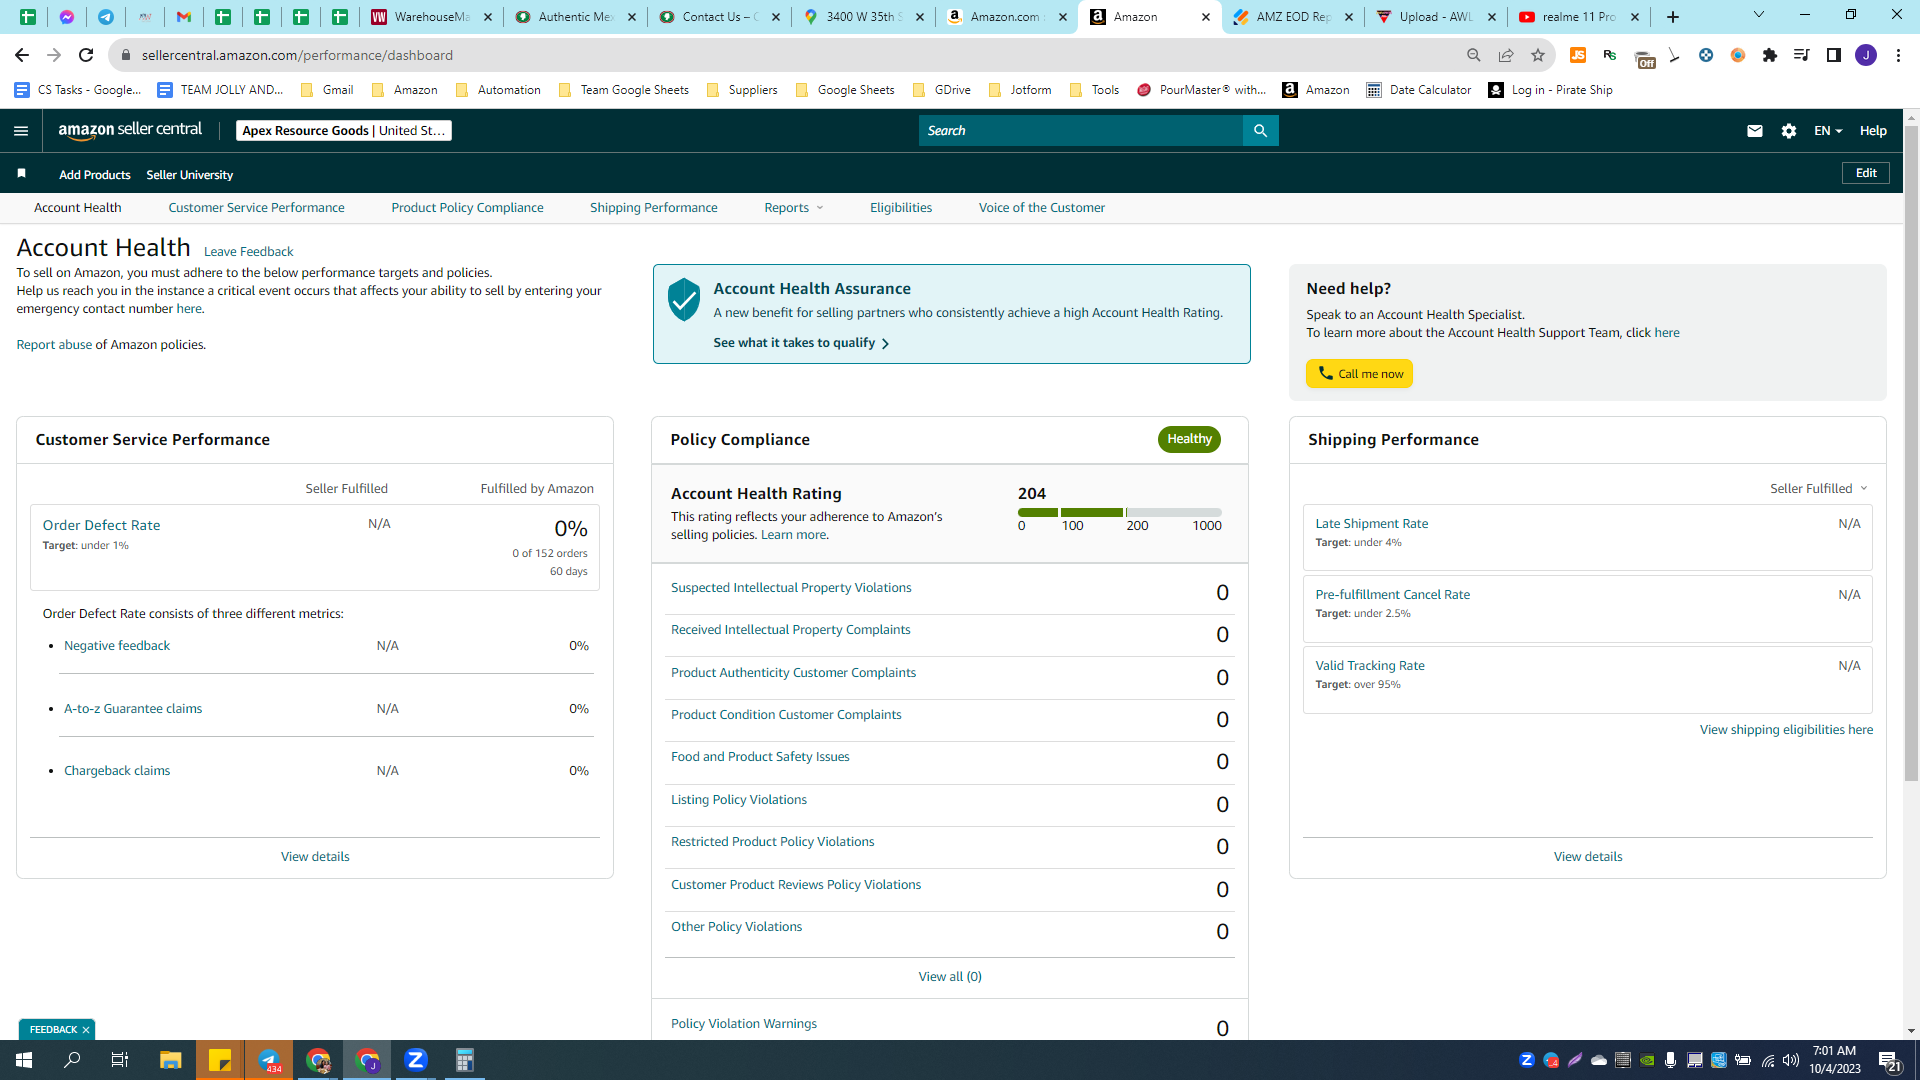The image size is (1920, 1080).
Task: Click the Call me now button
Action: [x=1359, y=374]
